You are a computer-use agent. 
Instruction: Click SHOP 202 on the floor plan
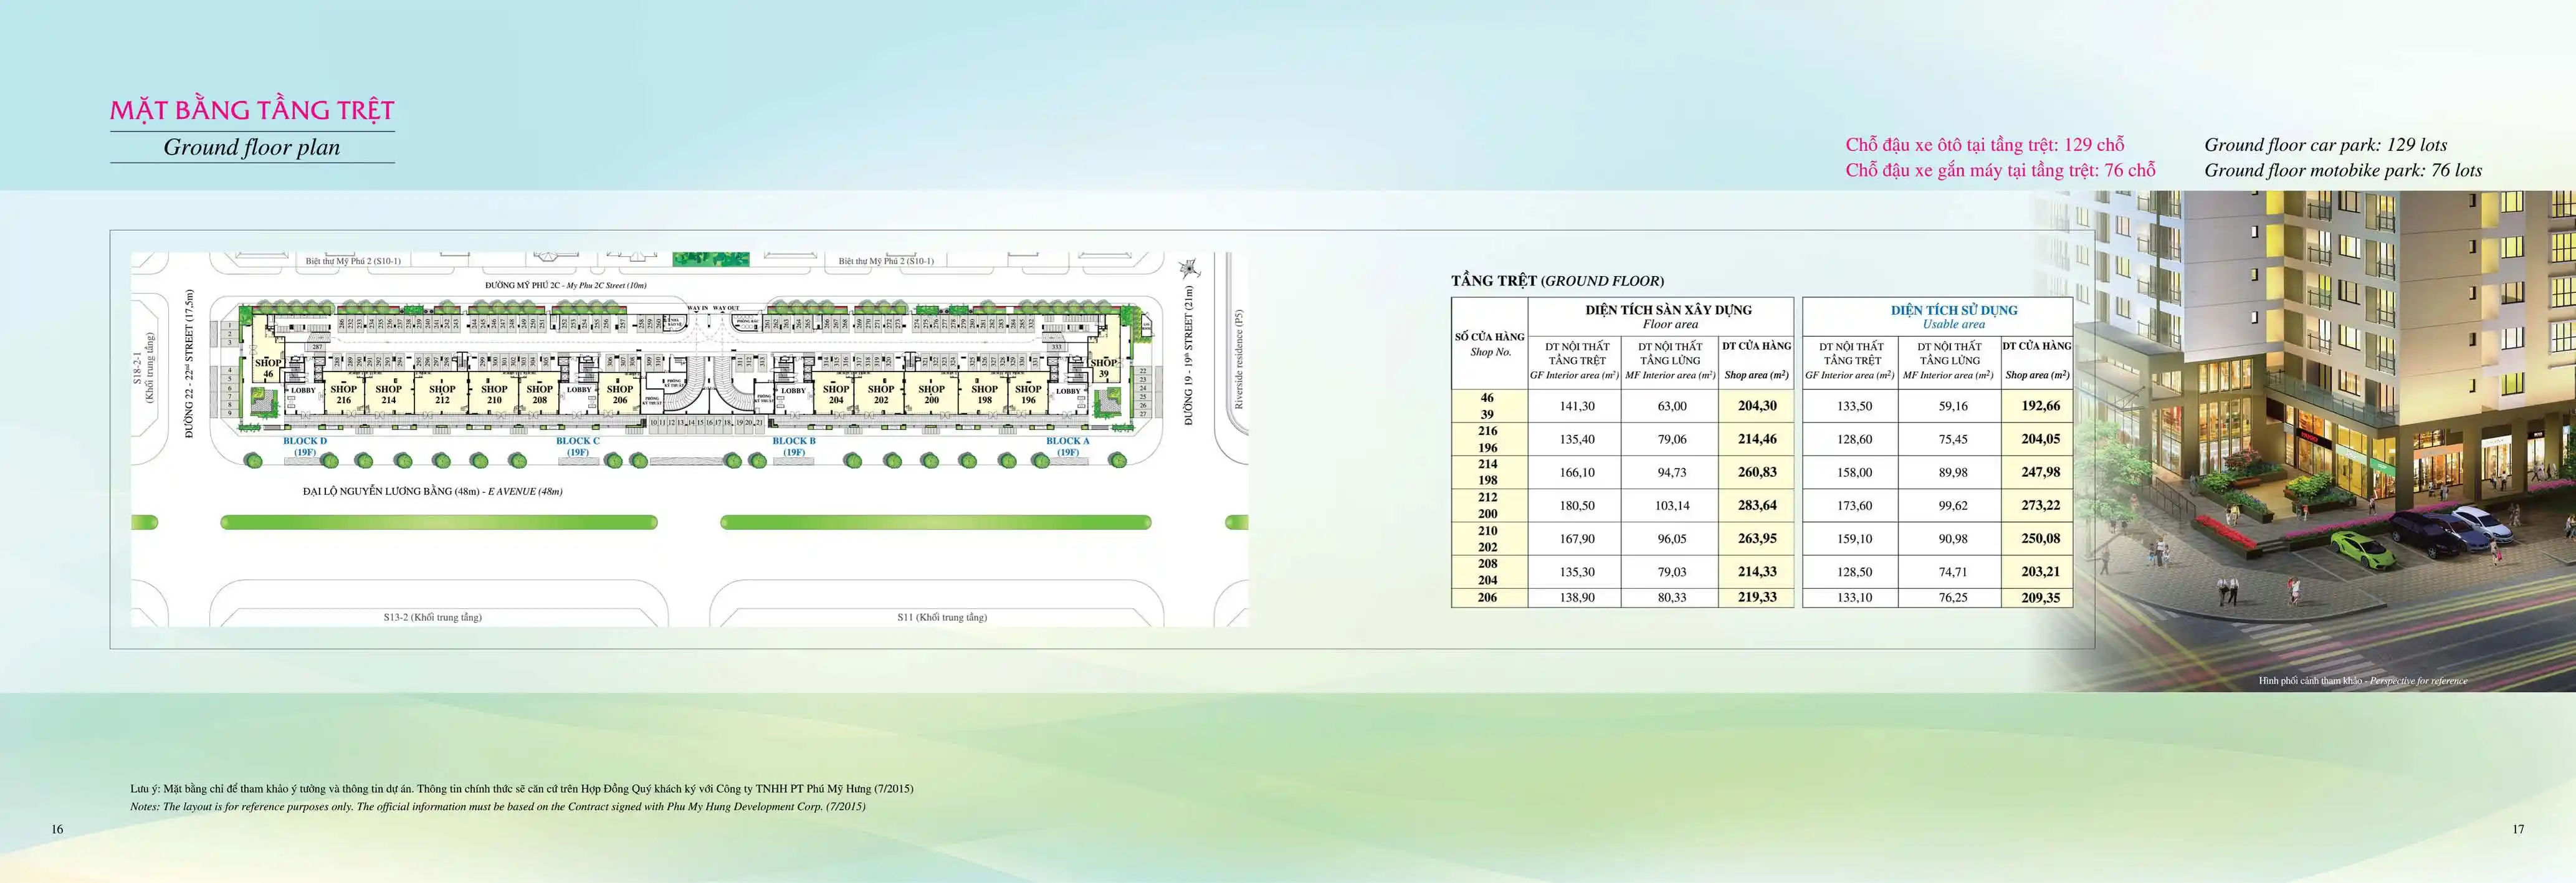[881, 394]
